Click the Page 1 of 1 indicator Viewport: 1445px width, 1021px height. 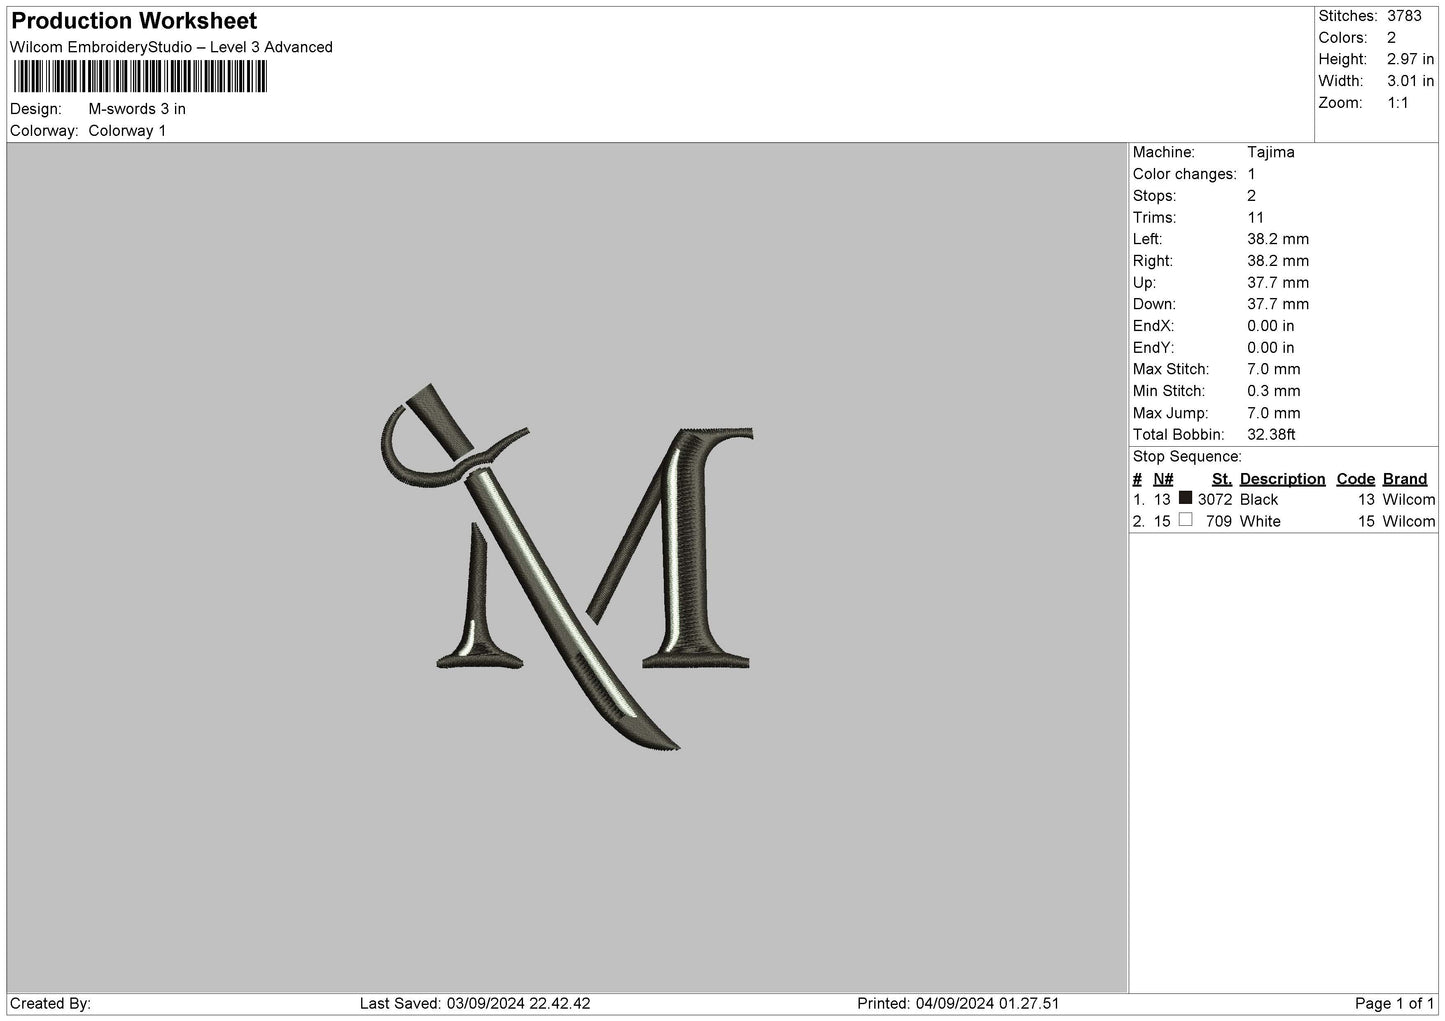pyautogui.click(x=1395, y=1004)
